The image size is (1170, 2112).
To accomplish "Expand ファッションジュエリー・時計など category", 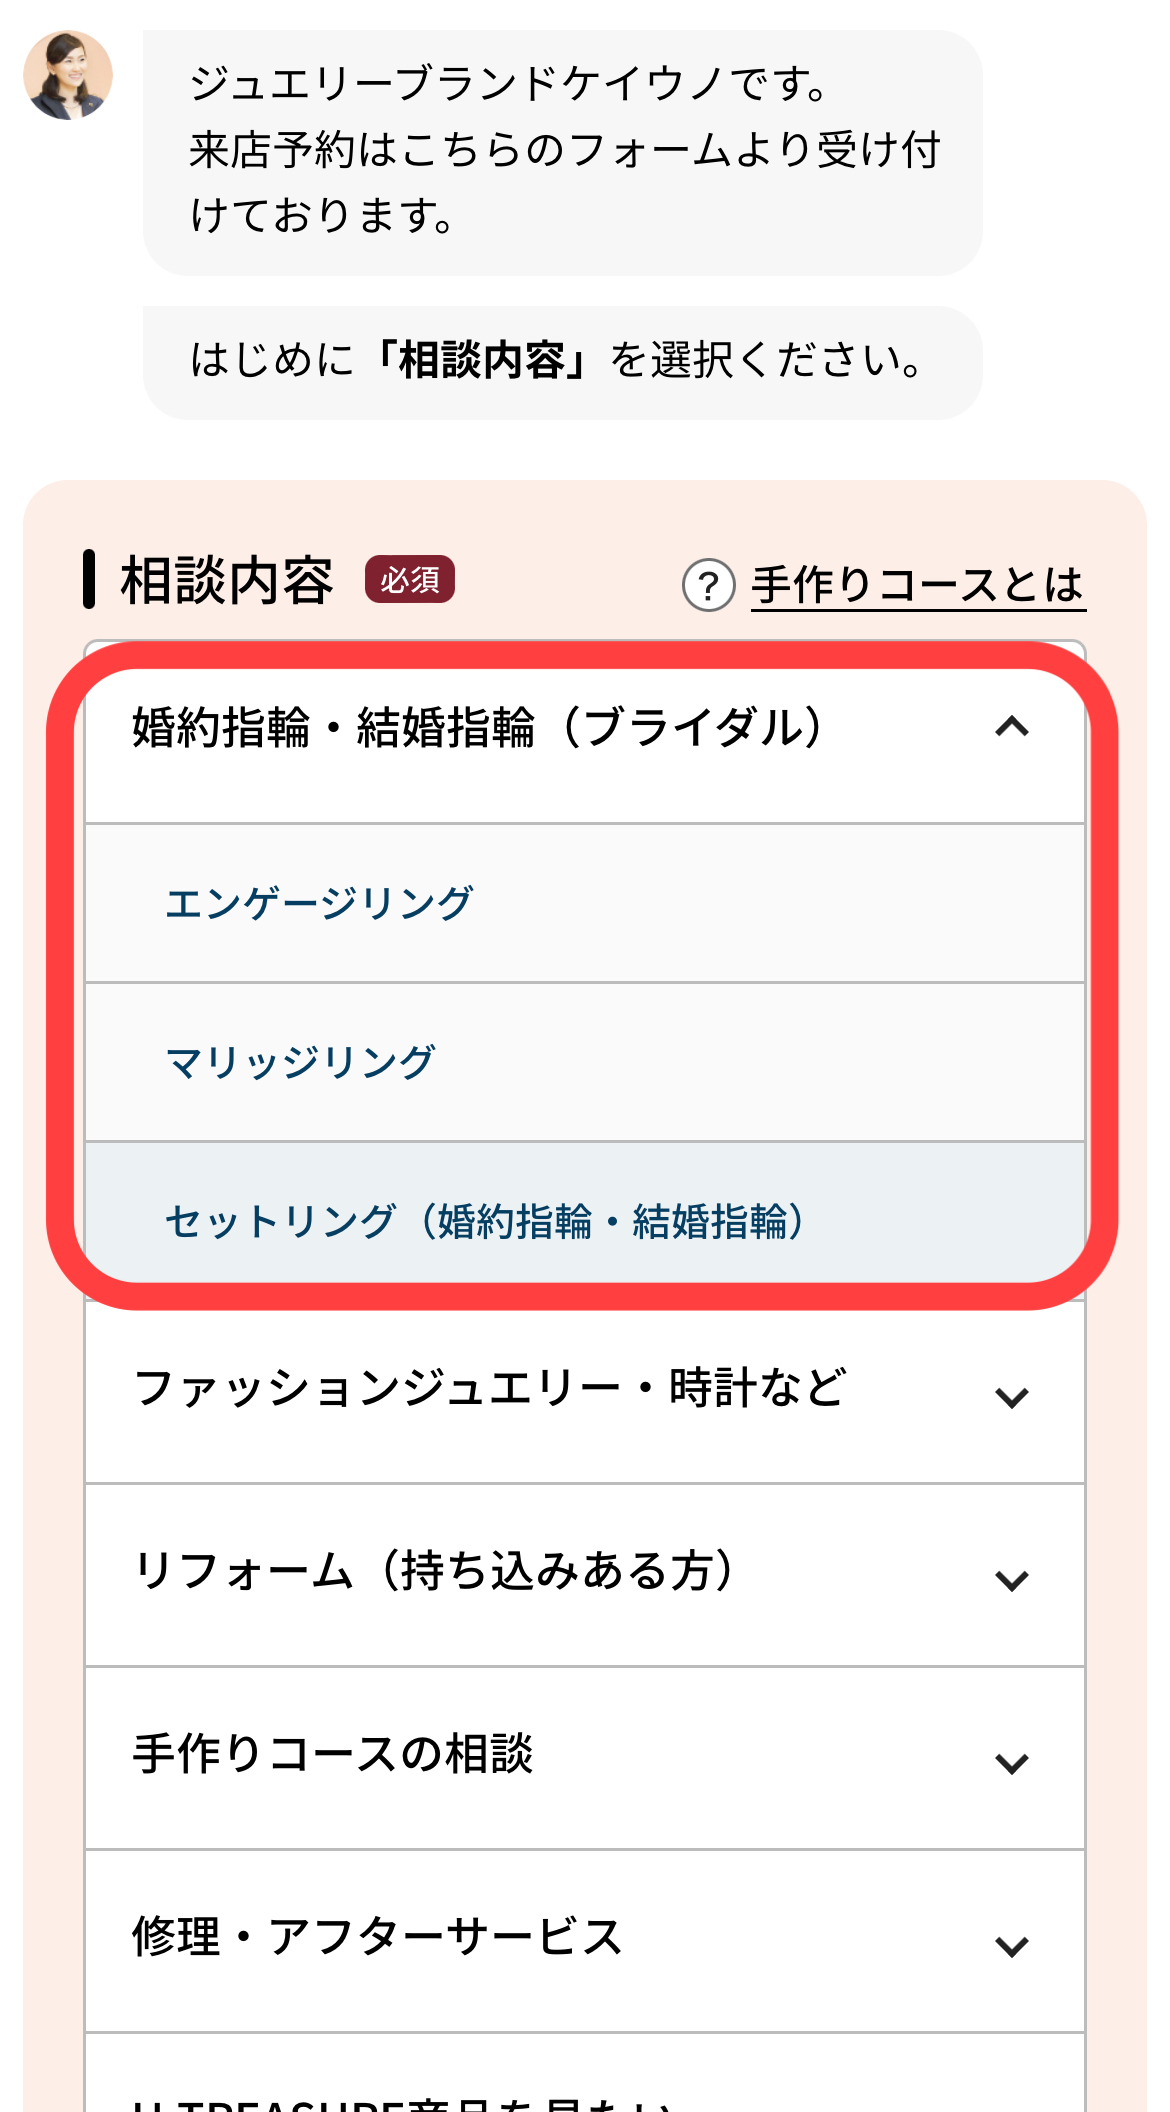I will pyautogui.click(x=585, y=1392).
